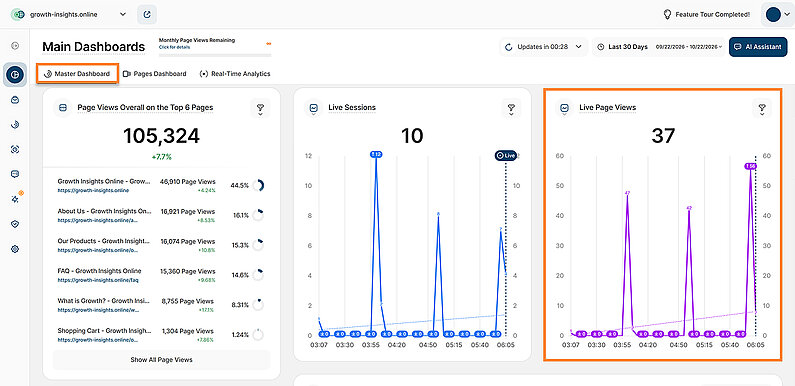Click the Live badge on Live Sessions chart
This screenshot has height=386, width=795.
point(505,156)
